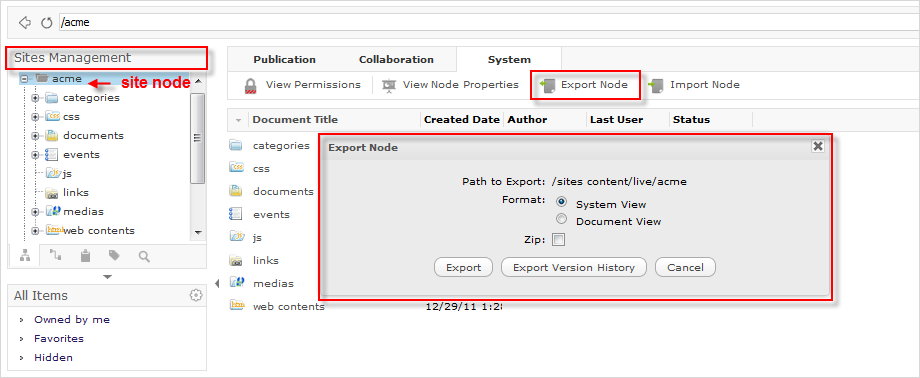Open the sort dropdown arrow beside Document Title
920x378 pixels.
[238, 120]
